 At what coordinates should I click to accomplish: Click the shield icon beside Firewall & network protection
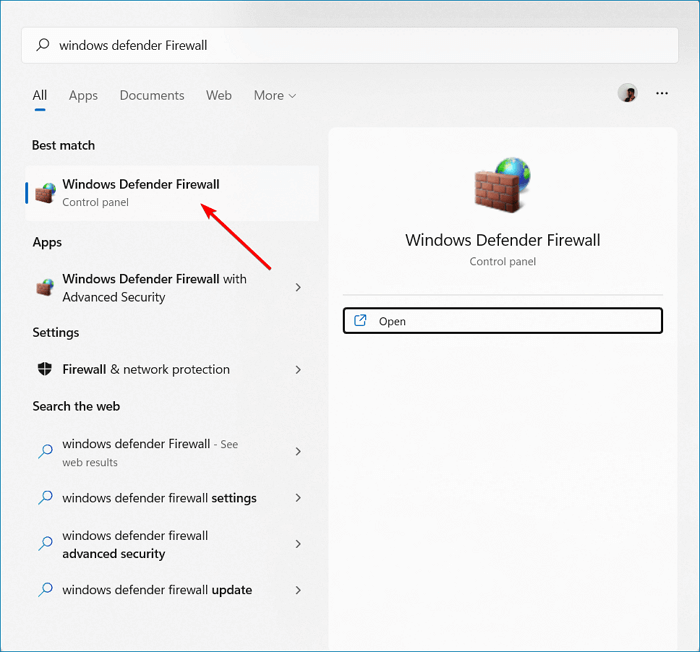point(45,369)
